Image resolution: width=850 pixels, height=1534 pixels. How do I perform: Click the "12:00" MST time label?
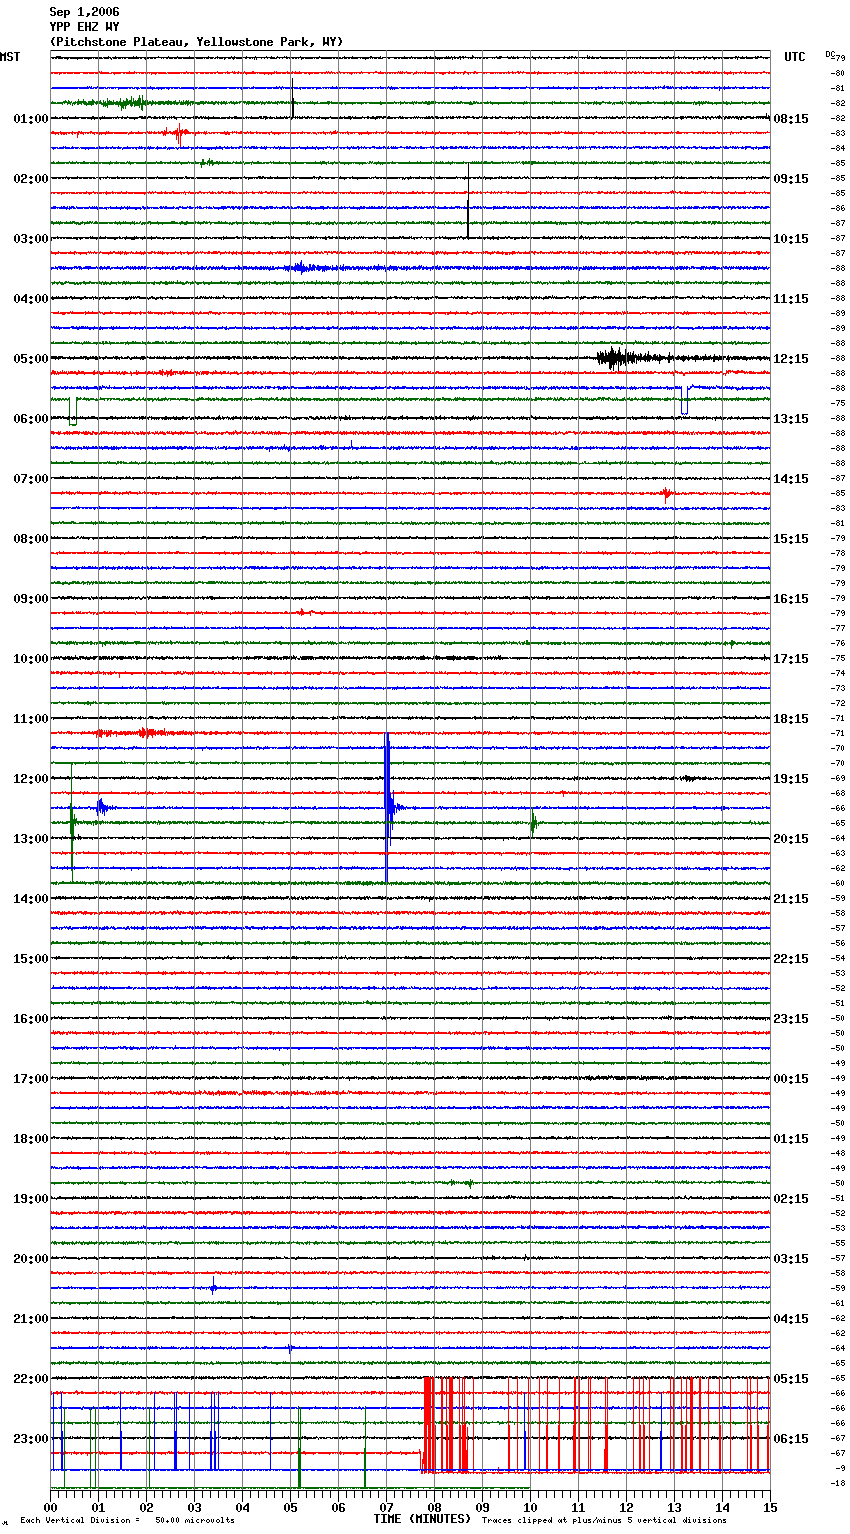(x=31, y=779)
